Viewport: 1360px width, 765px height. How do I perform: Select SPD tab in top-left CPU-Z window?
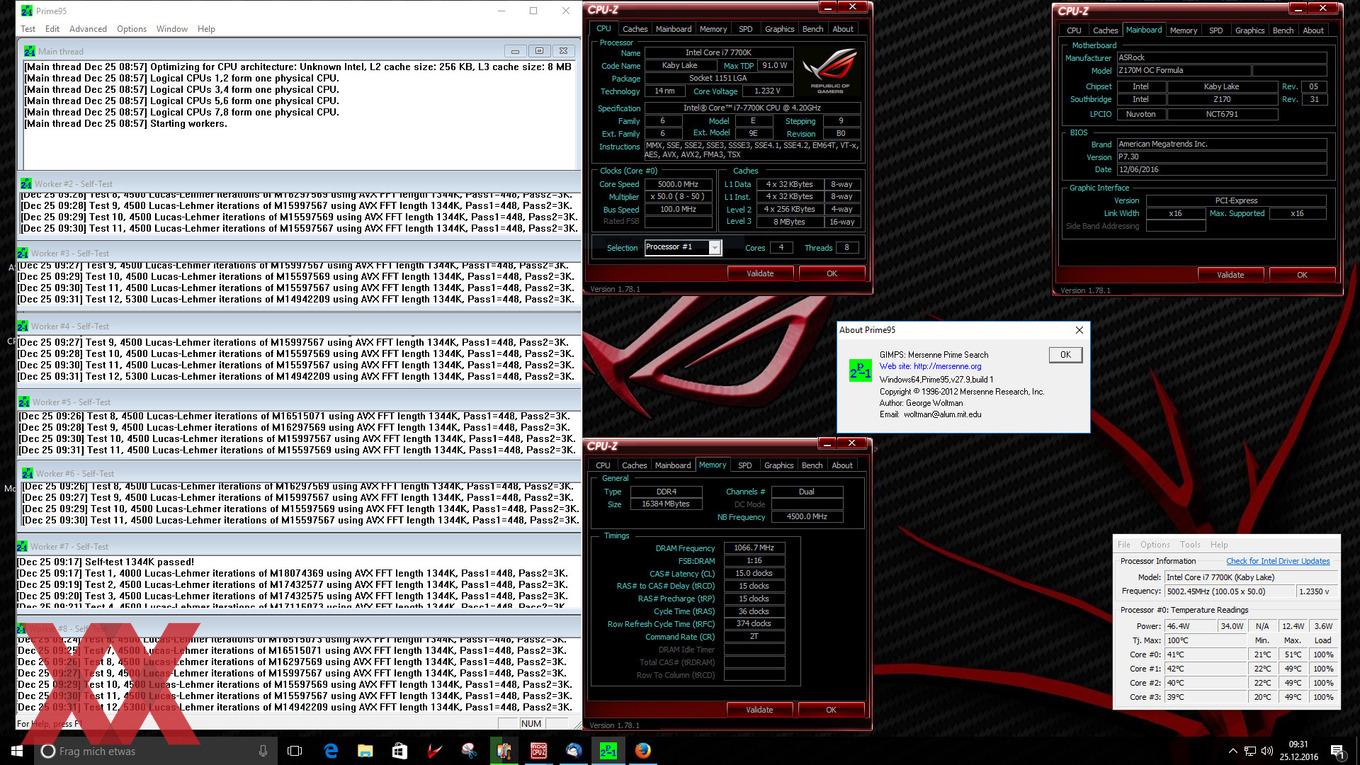pos(746,29)
